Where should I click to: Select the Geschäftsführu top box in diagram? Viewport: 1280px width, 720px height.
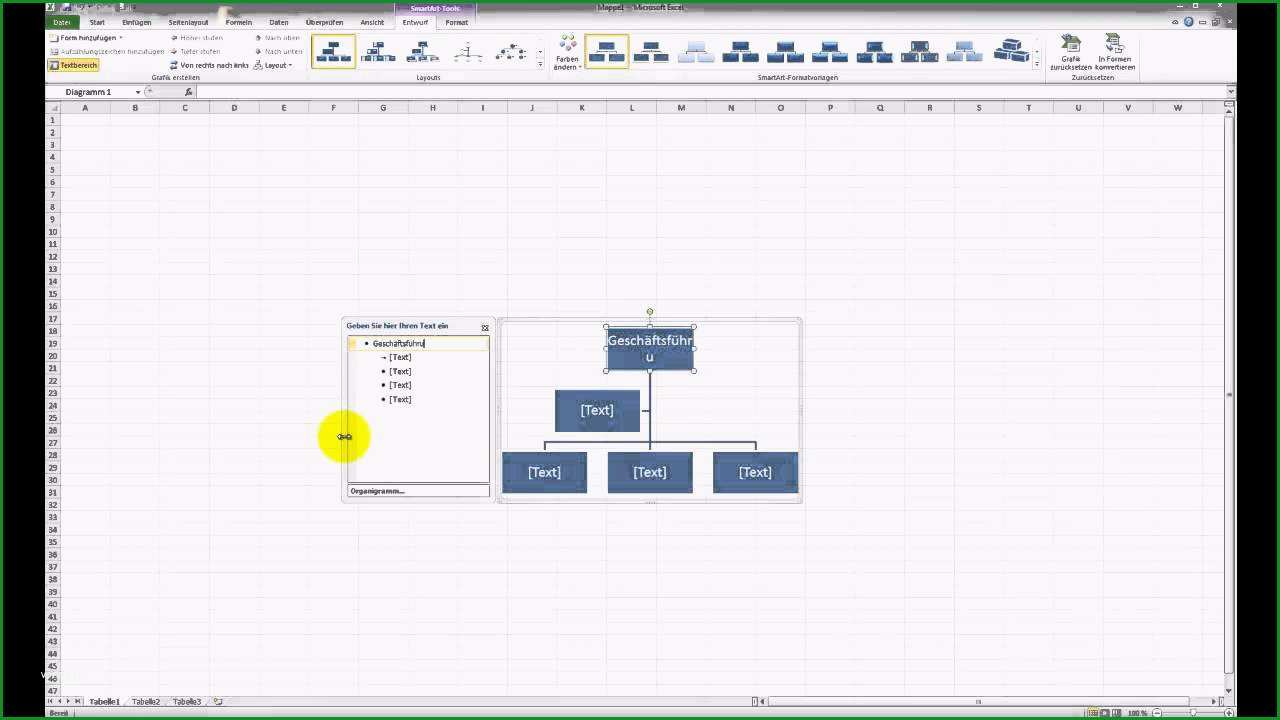[650, 349]
